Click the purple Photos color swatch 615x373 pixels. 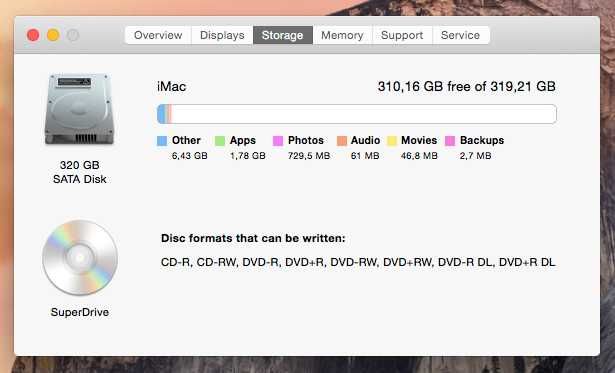[278, 141]
